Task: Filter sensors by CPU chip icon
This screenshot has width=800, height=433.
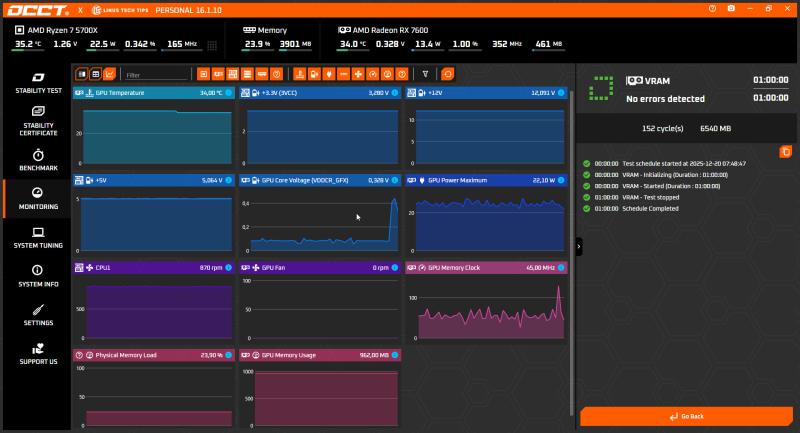Action: point(204,74)
